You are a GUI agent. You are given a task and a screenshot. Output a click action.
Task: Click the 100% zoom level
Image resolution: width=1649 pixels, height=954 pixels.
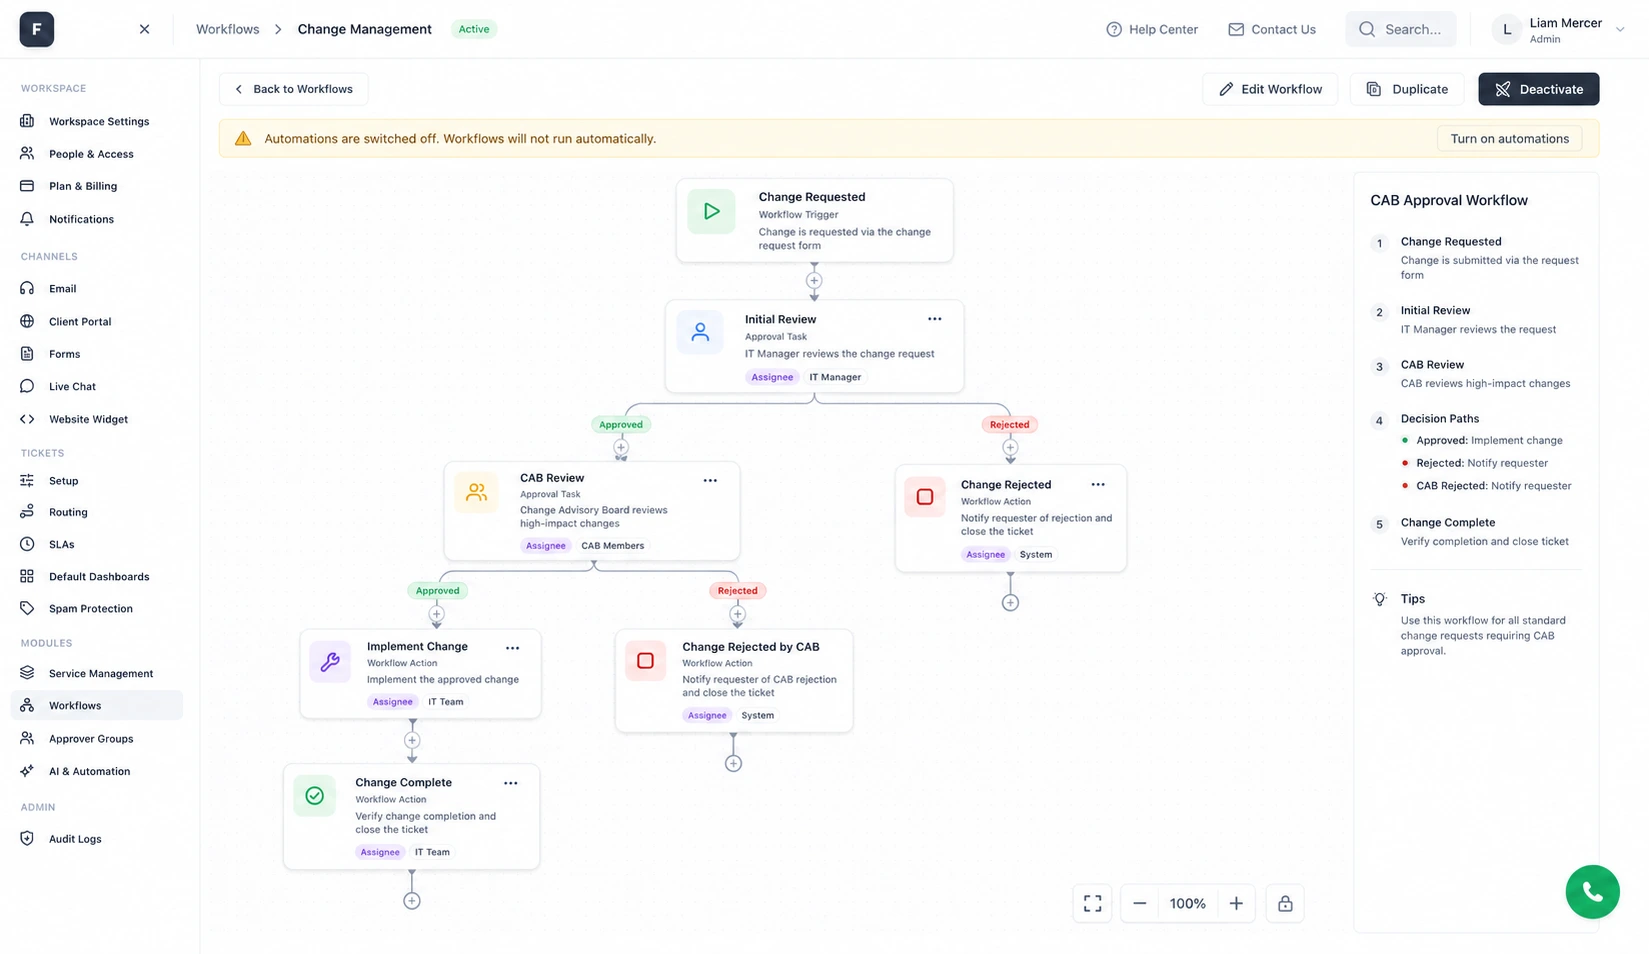[x=1187, y=904]
